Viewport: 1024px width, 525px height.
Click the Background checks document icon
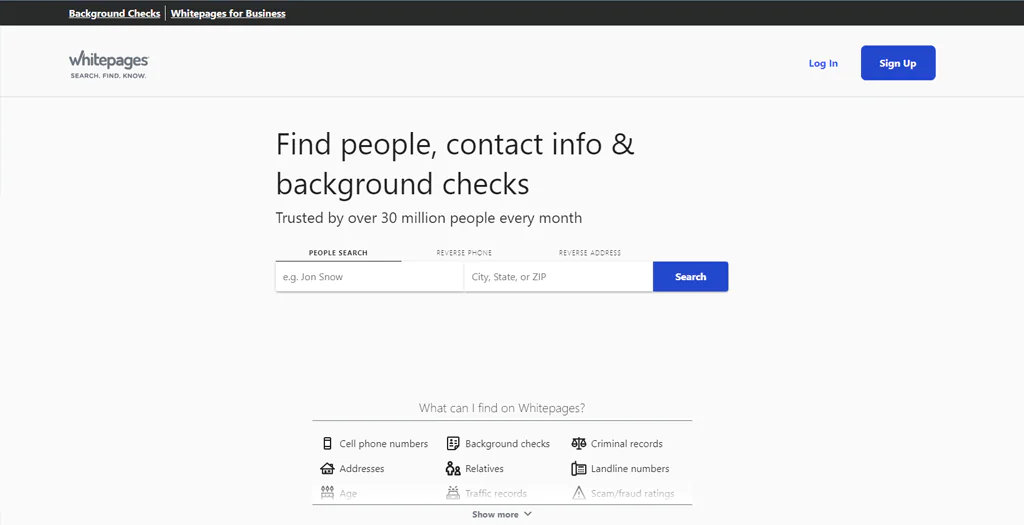click(x=453, y=443)
